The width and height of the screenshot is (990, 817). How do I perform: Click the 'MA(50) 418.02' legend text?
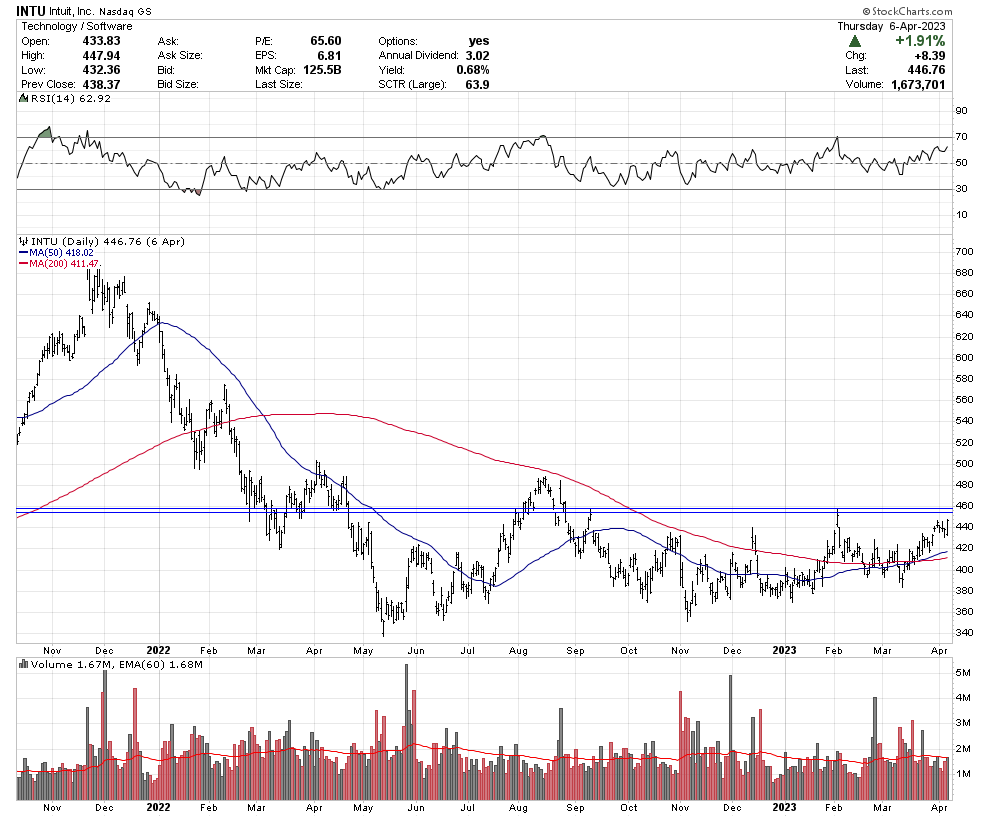coord(61,253)
